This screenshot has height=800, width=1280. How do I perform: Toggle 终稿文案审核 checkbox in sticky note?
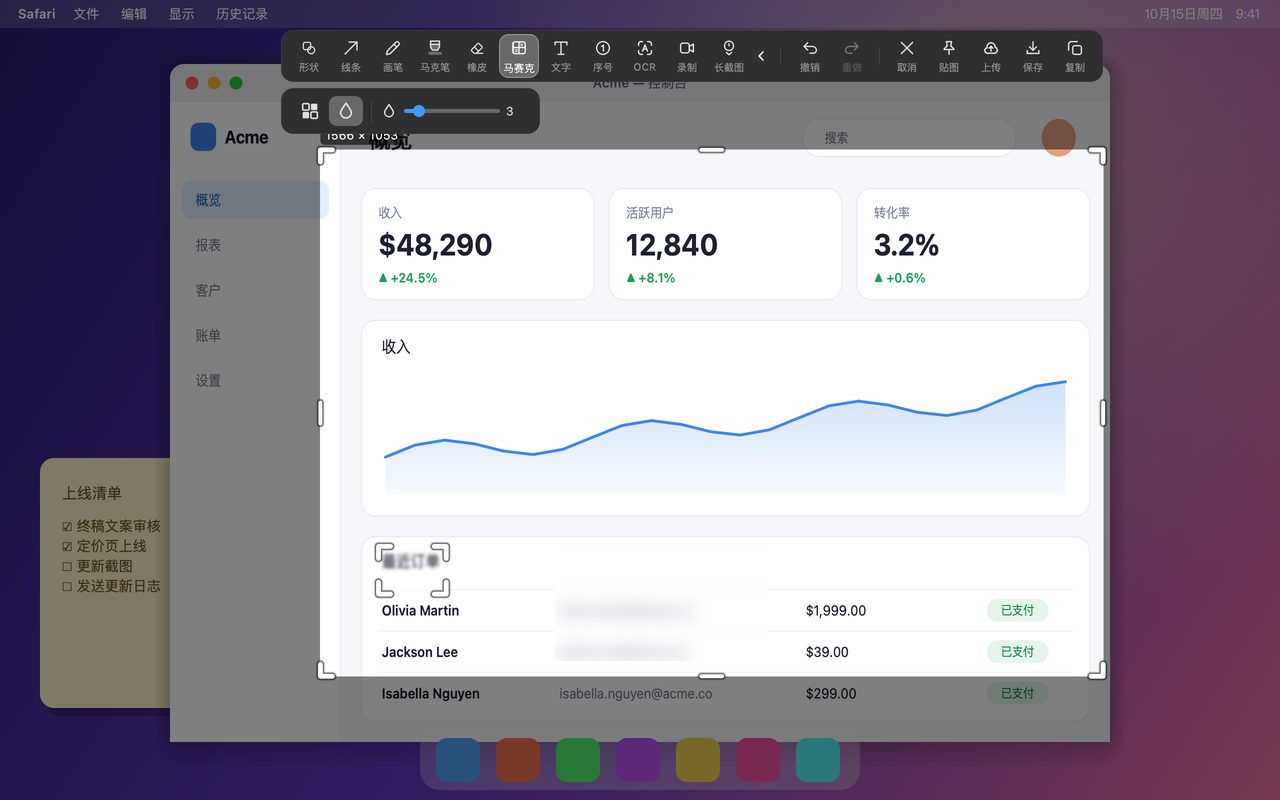pyautogui.click(x=67, y=526)
